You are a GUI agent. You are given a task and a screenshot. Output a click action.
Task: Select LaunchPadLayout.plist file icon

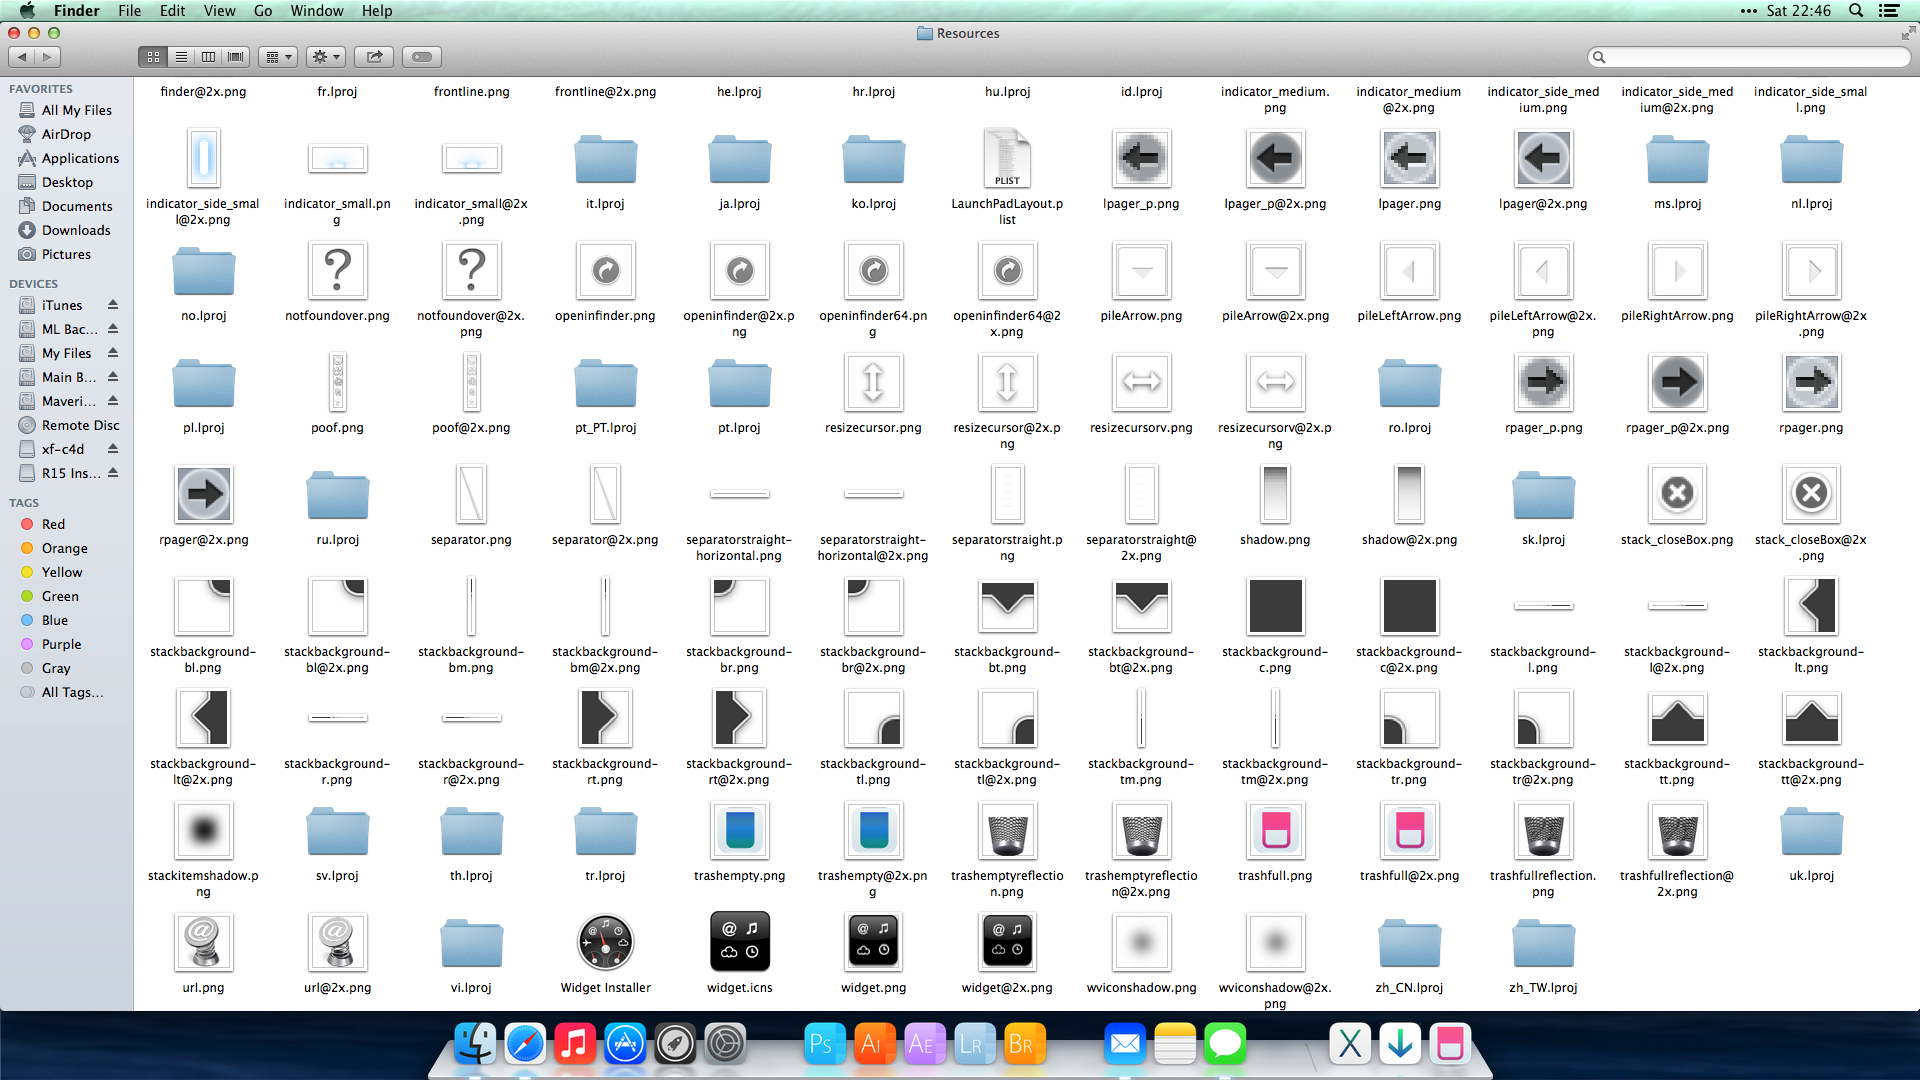pos(1007,158)
